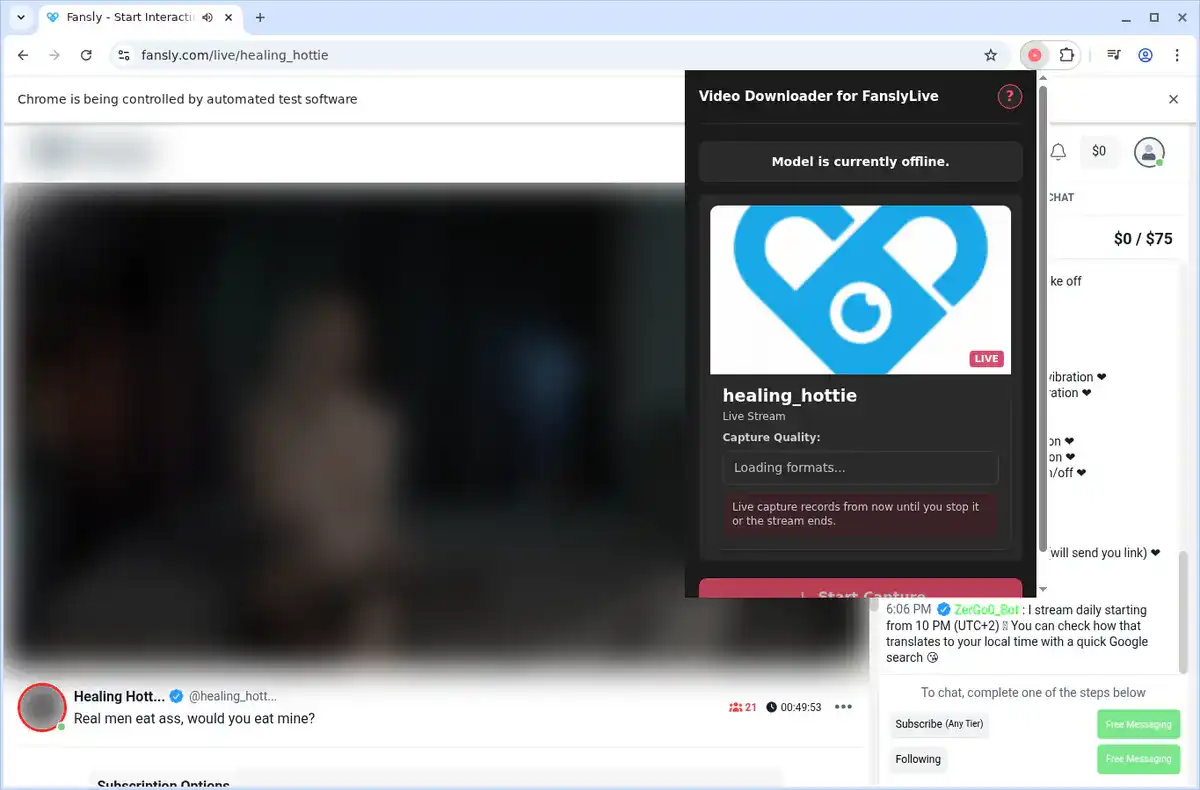
Task: Open the Healing Hott... profile avatar
Action: pos(42,707)
